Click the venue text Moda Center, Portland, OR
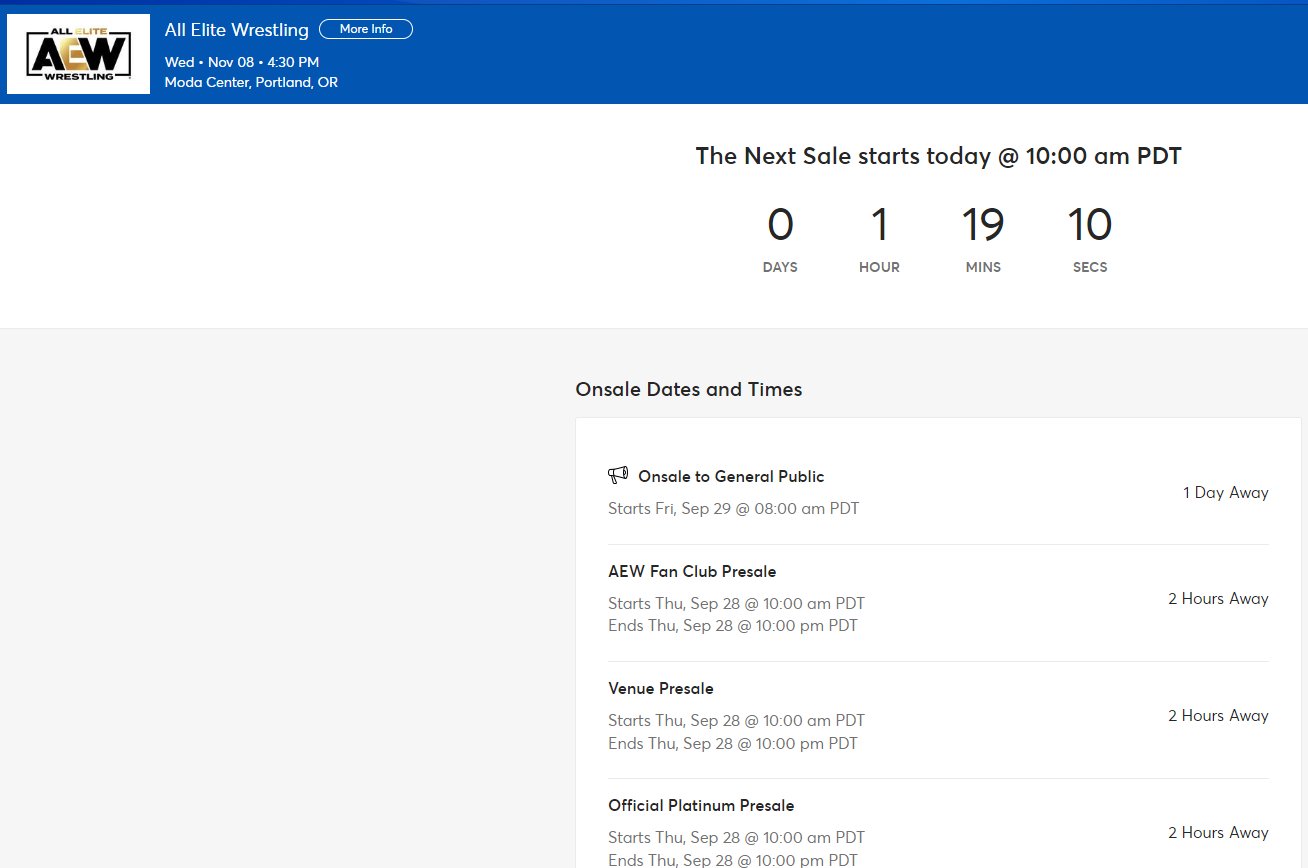The height and width of the screenshot is (868, 1308). 251,82
